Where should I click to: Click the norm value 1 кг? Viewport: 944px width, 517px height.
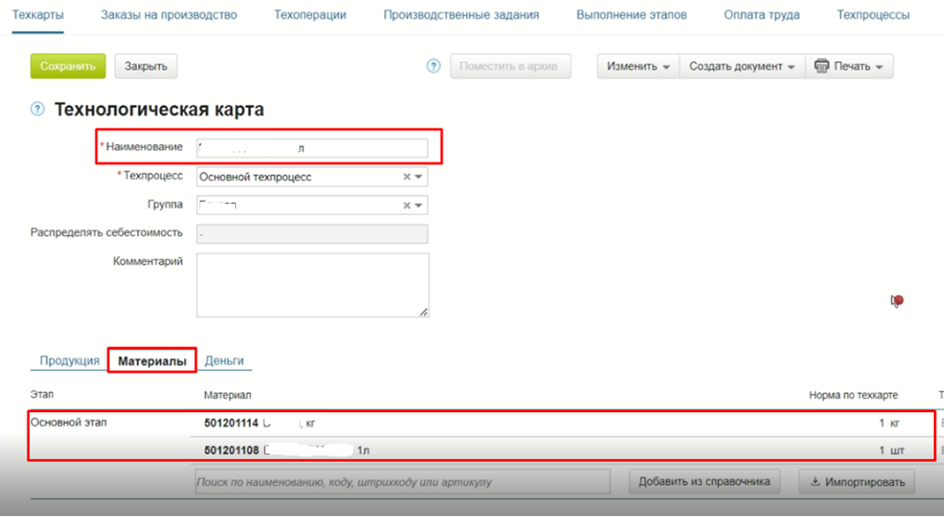890,423
